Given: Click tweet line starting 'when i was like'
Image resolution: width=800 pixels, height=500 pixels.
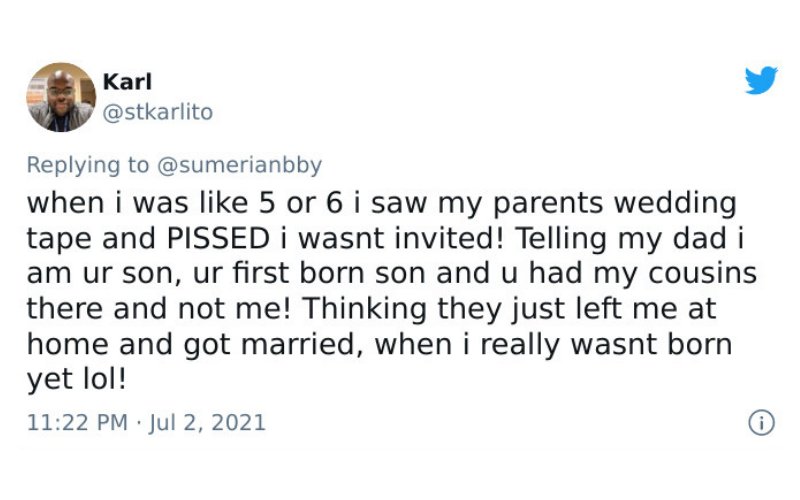Looking at the screenshot, I should pyautogui.click(x=382, y=203).
